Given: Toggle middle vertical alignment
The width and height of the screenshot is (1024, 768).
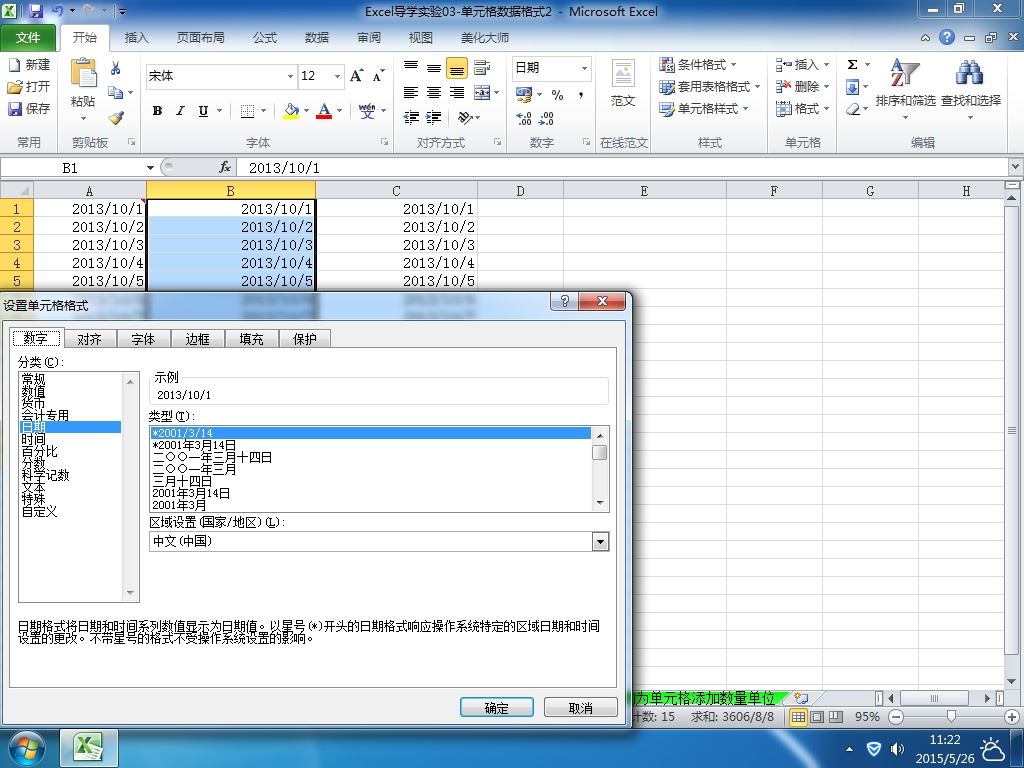Looking at the screenshot, I should [434, 67].
